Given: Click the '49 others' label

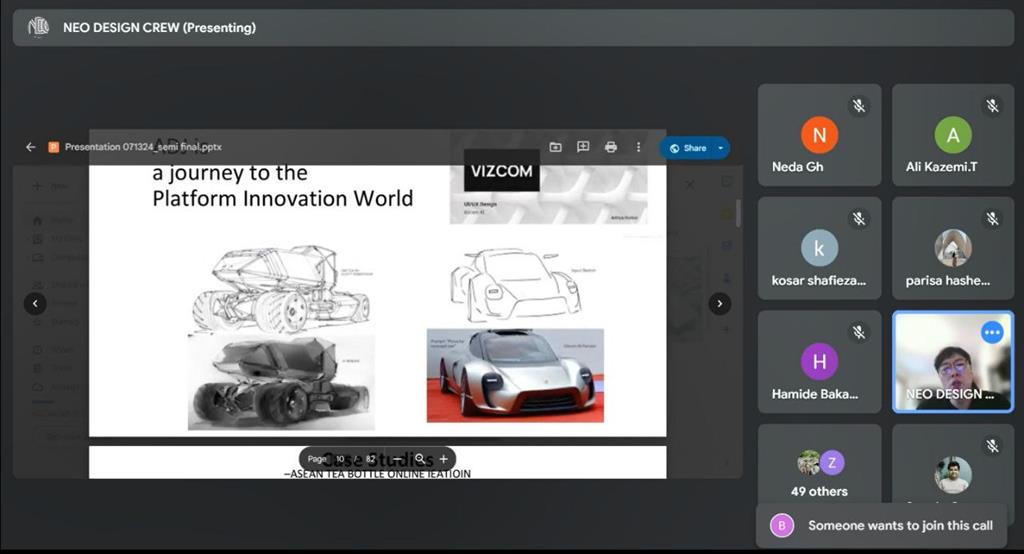Looking at the screenshot, I should (x=819, y=491).
